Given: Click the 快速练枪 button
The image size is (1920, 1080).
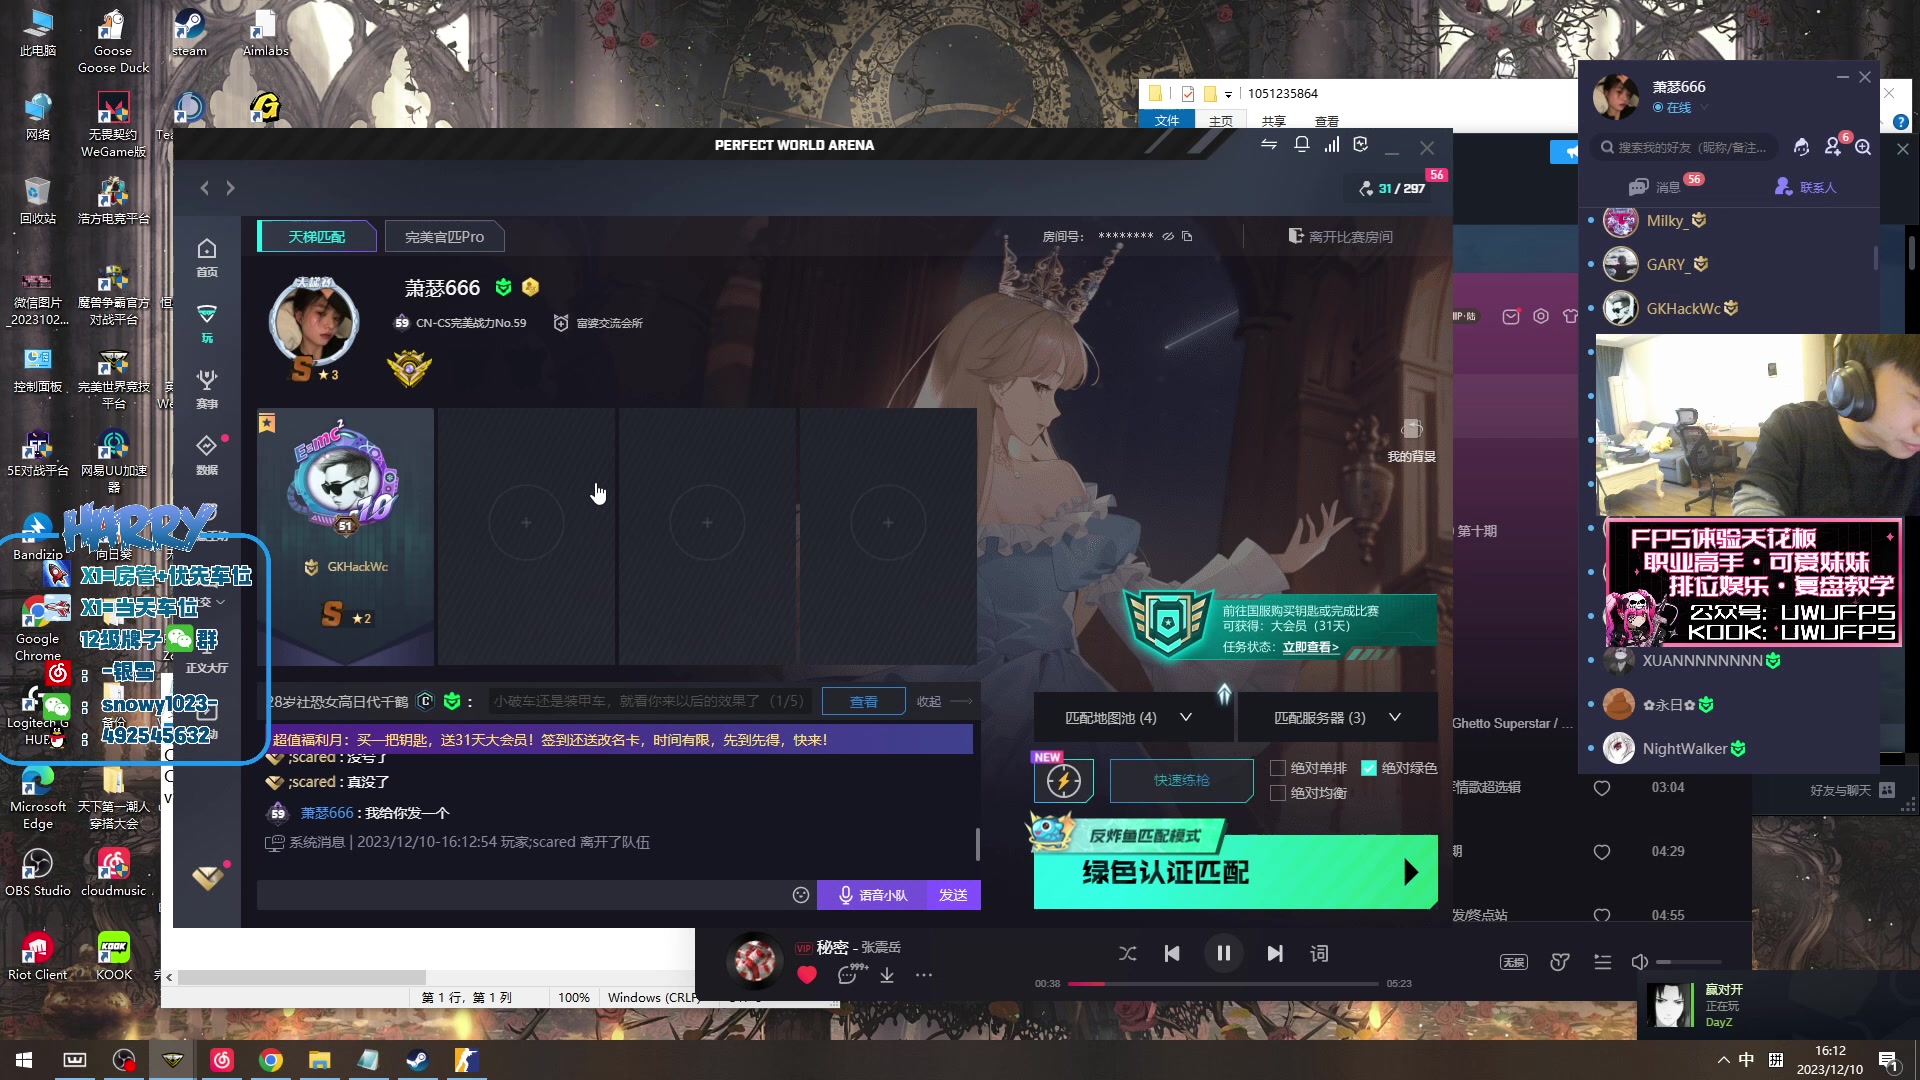Looking at the screenshot, I should pyautogui.click(x=1182, y=780).
